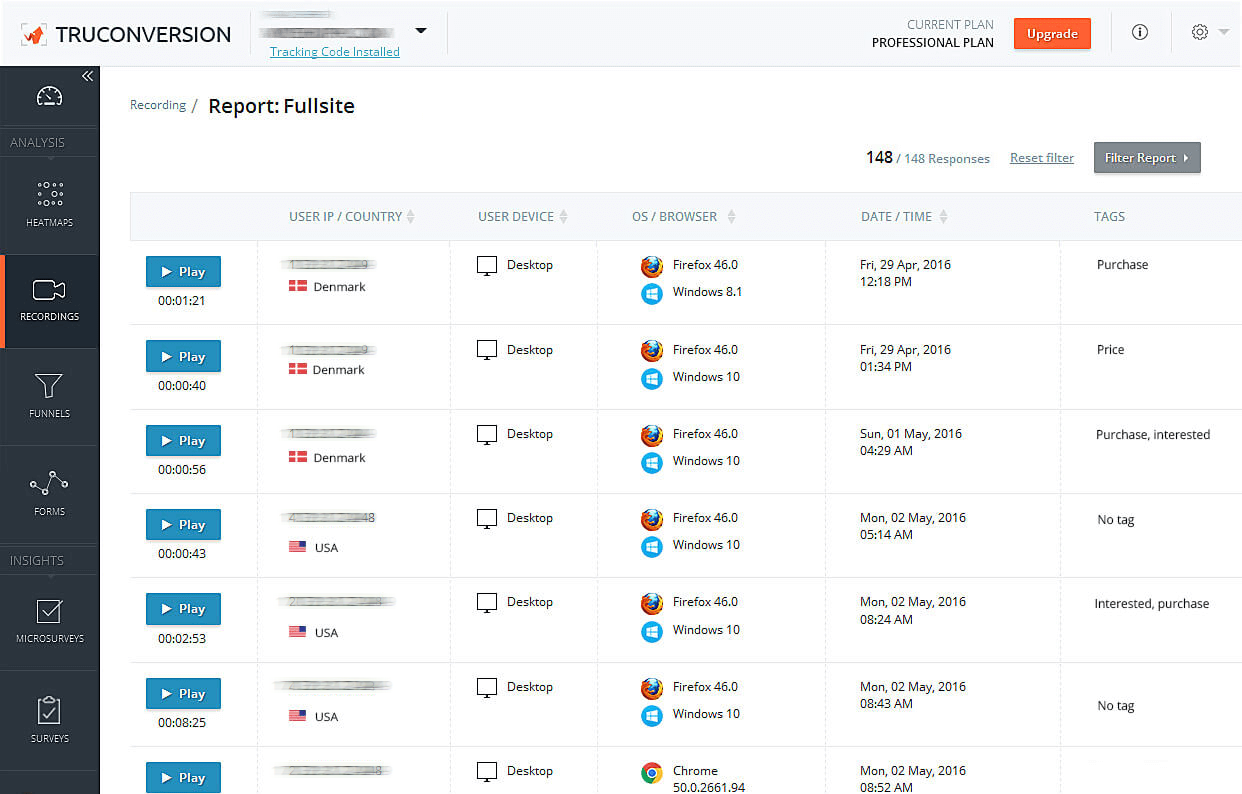Viewport: 1242px width, 794px height.
Task: Sort by OS / Browser column
Action: click(731, 217)
